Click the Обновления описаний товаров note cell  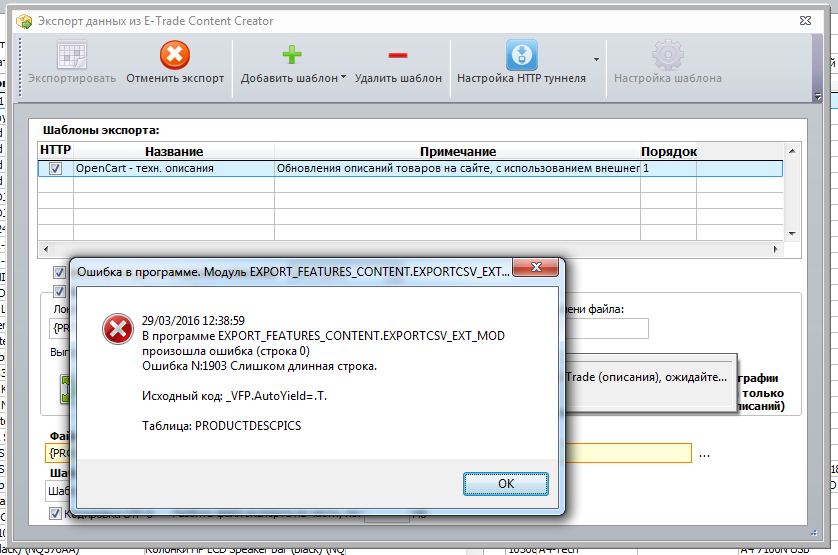[x=457, y=168]
